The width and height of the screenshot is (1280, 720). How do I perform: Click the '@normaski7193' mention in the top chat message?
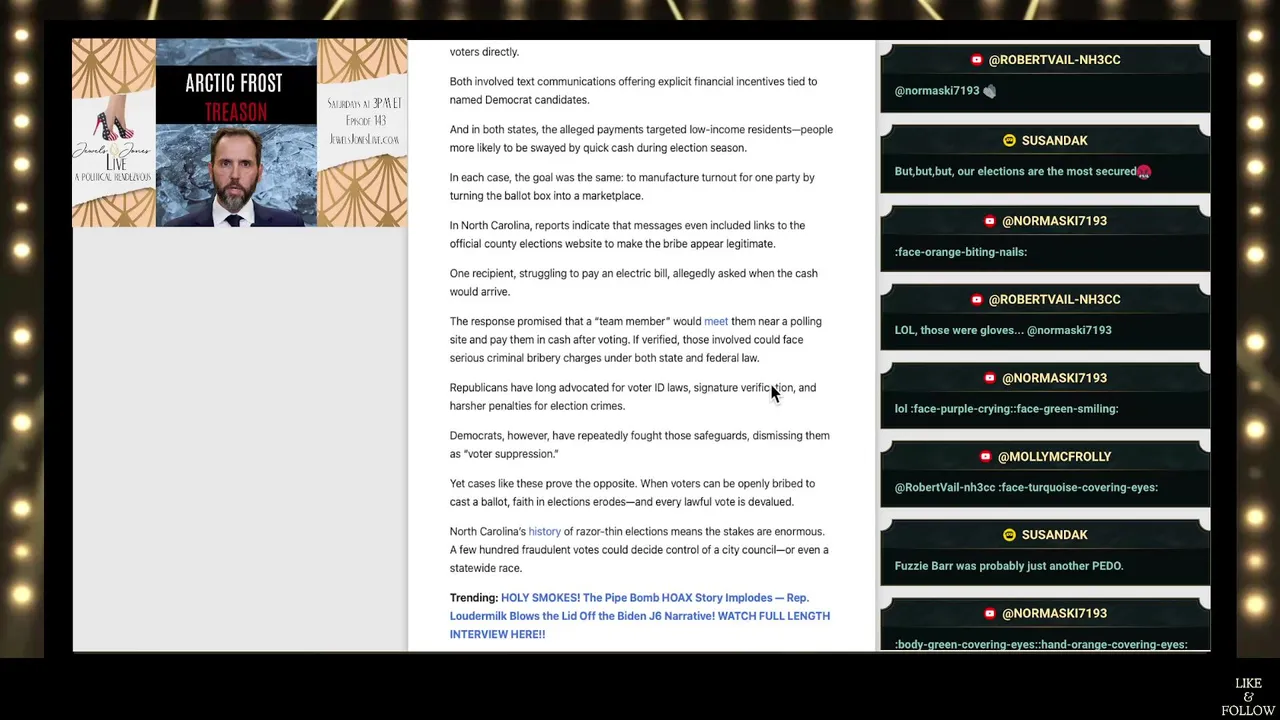point(937,91)
